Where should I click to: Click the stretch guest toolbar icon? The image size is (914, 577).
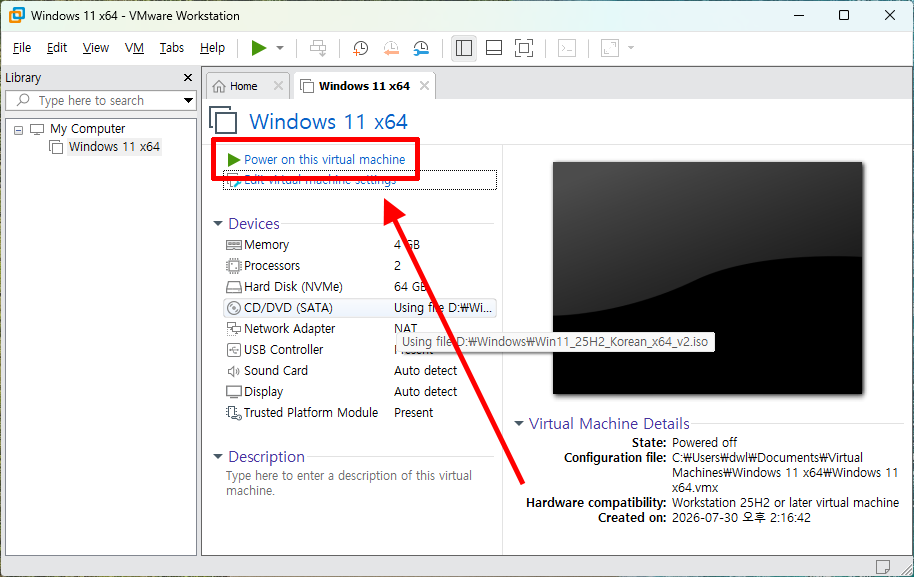coord(610,48)
